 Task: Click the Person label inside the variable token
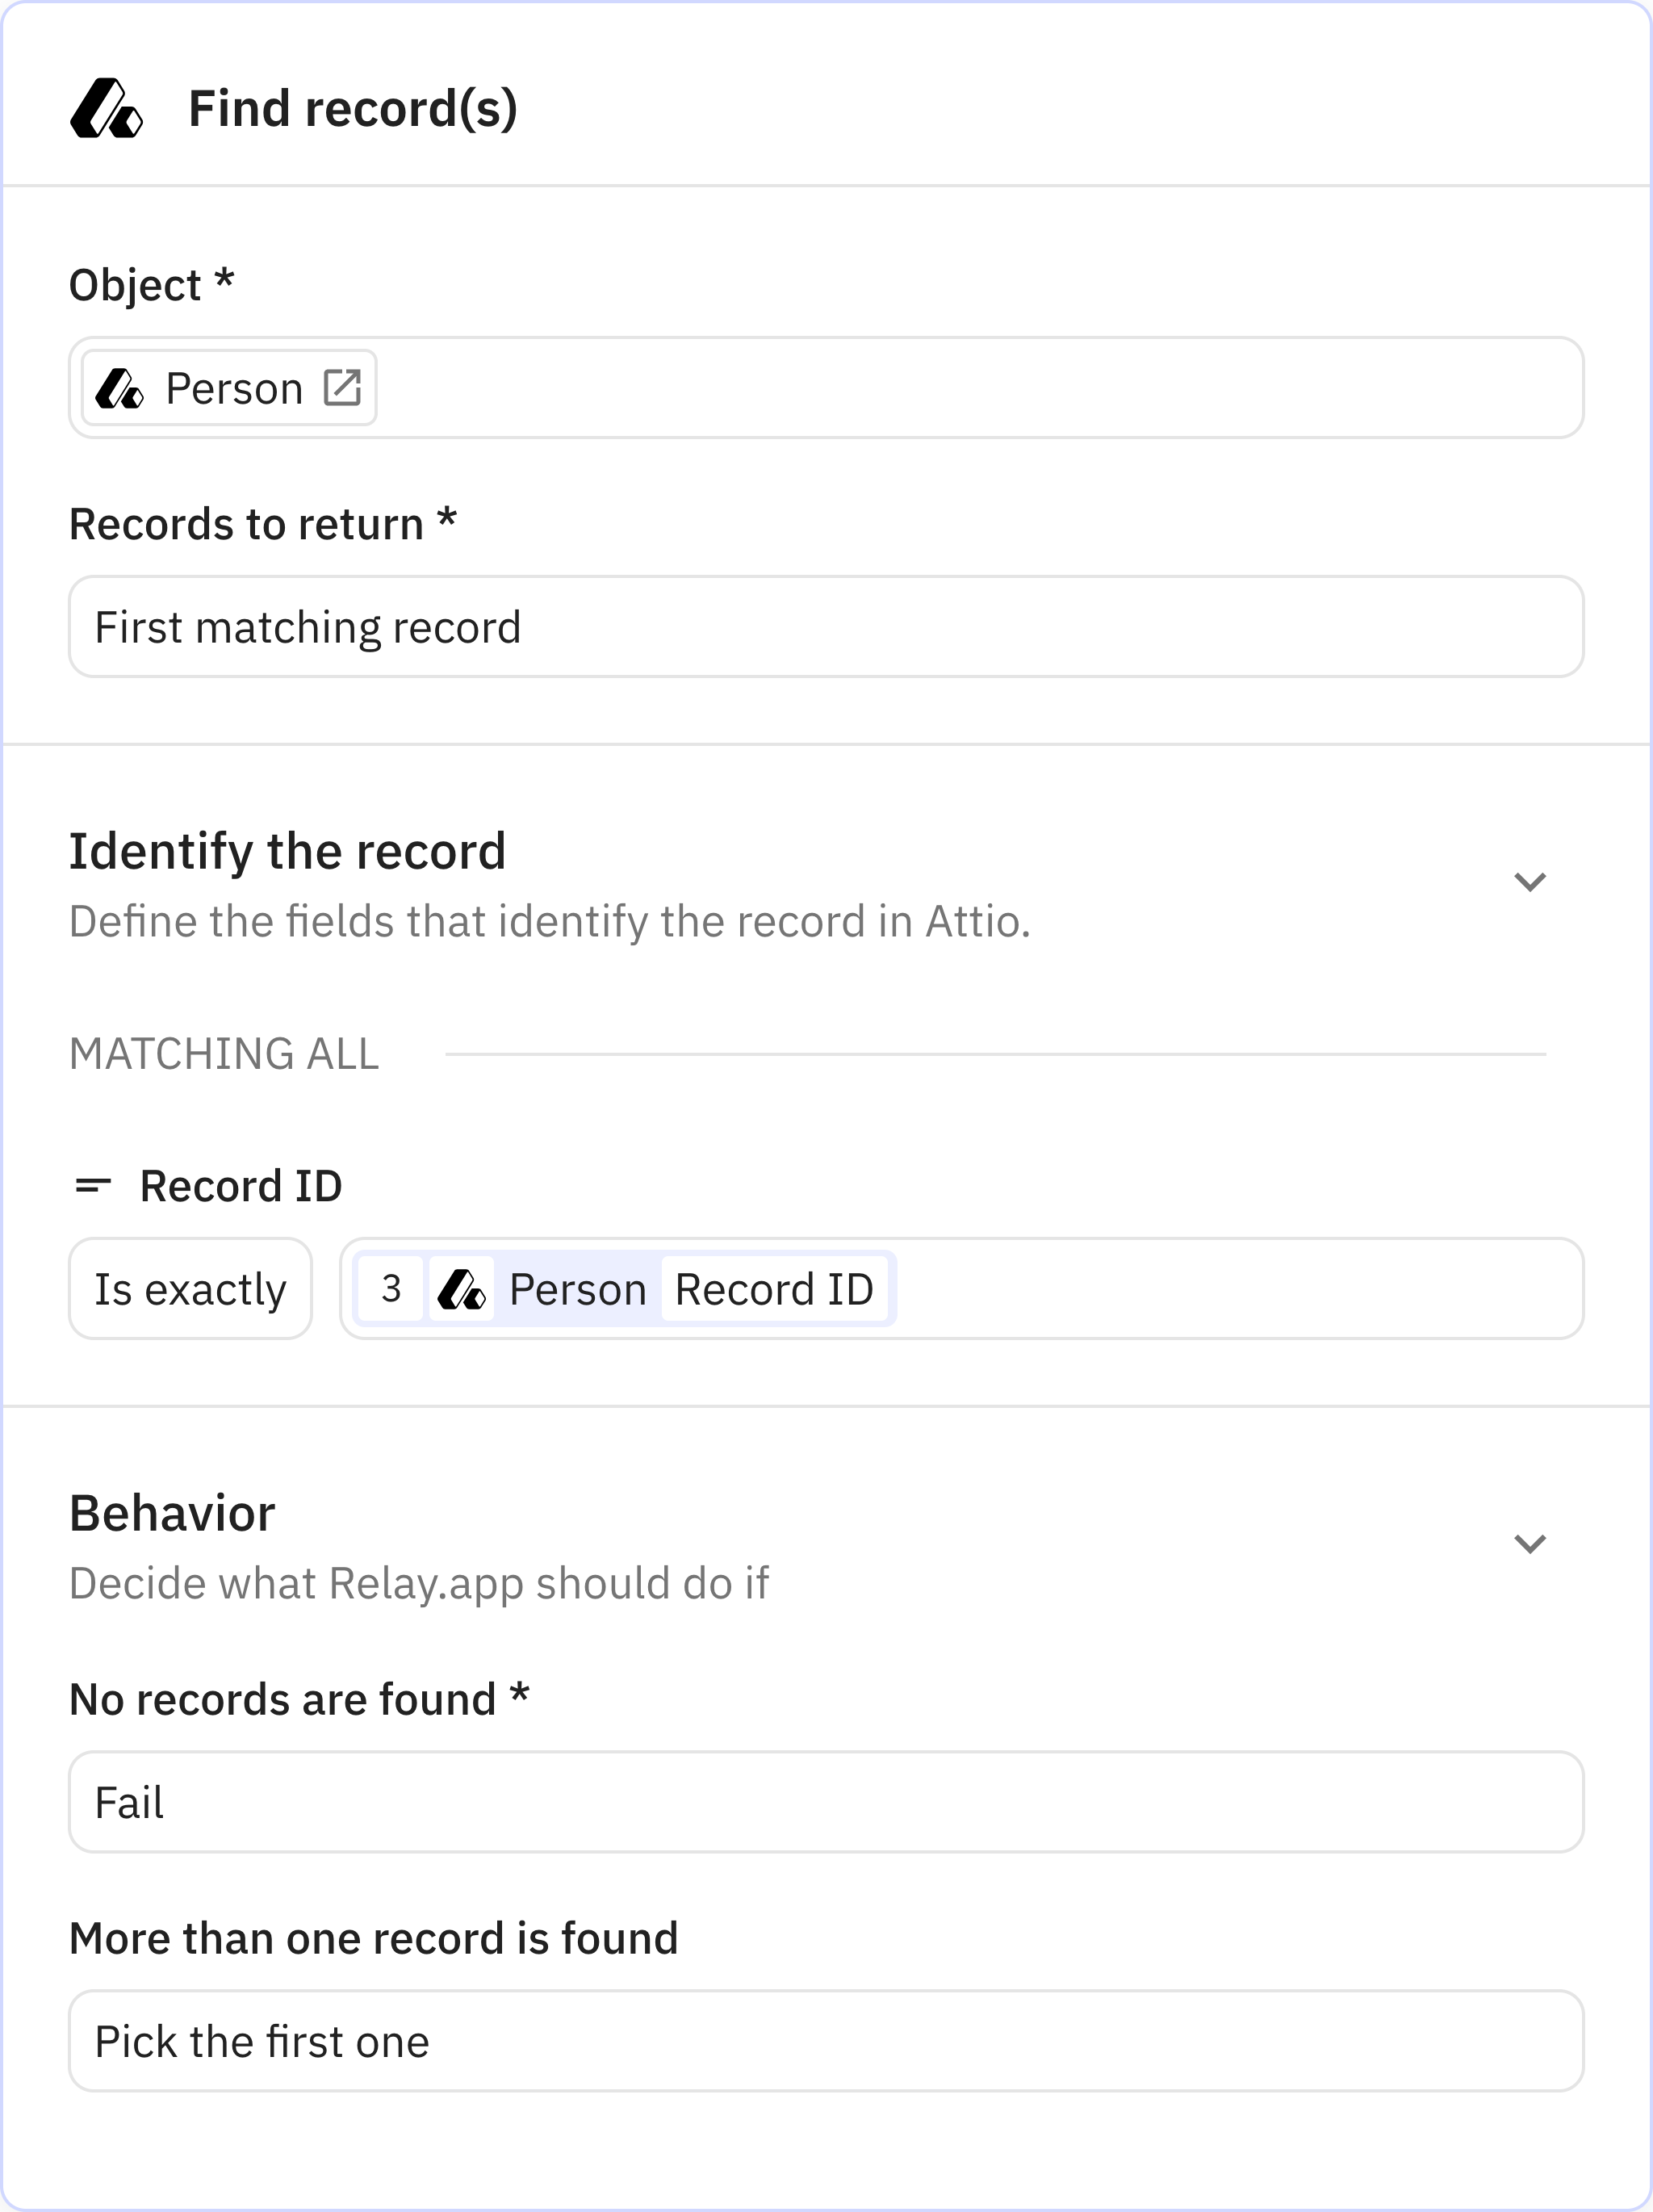click(x=577, y=1289)
